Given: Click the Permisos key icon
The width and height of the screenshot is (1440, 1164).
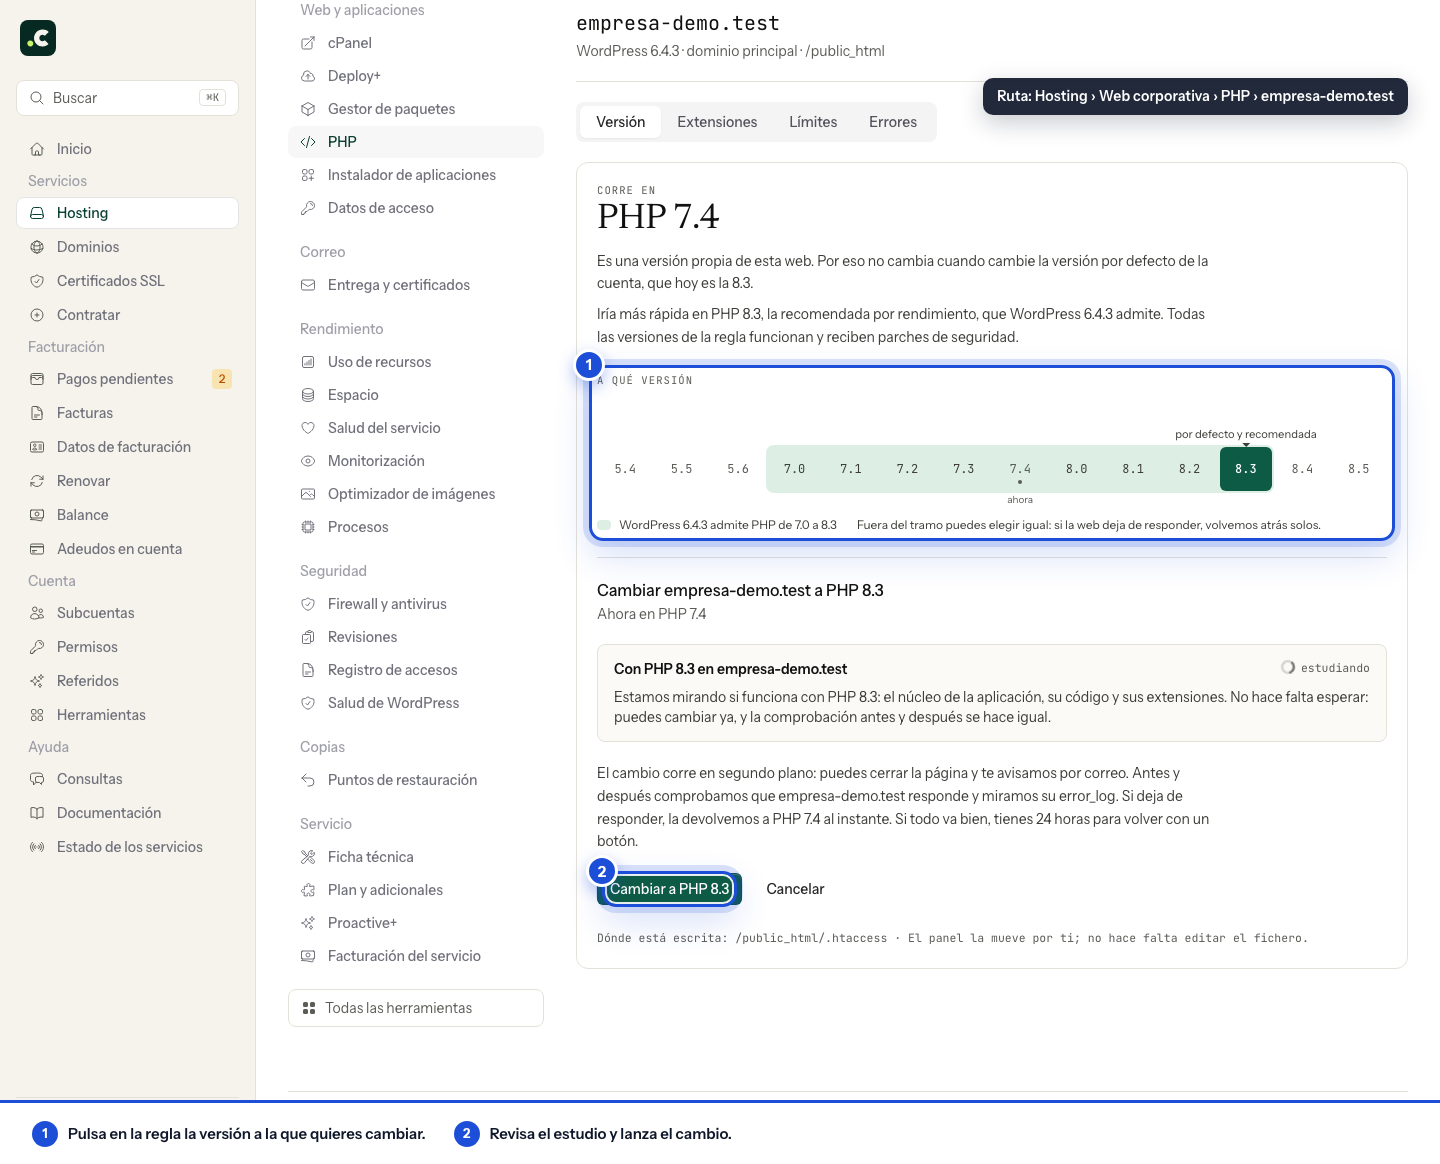Looking at the screenshot, I should (x=37, y=647).
